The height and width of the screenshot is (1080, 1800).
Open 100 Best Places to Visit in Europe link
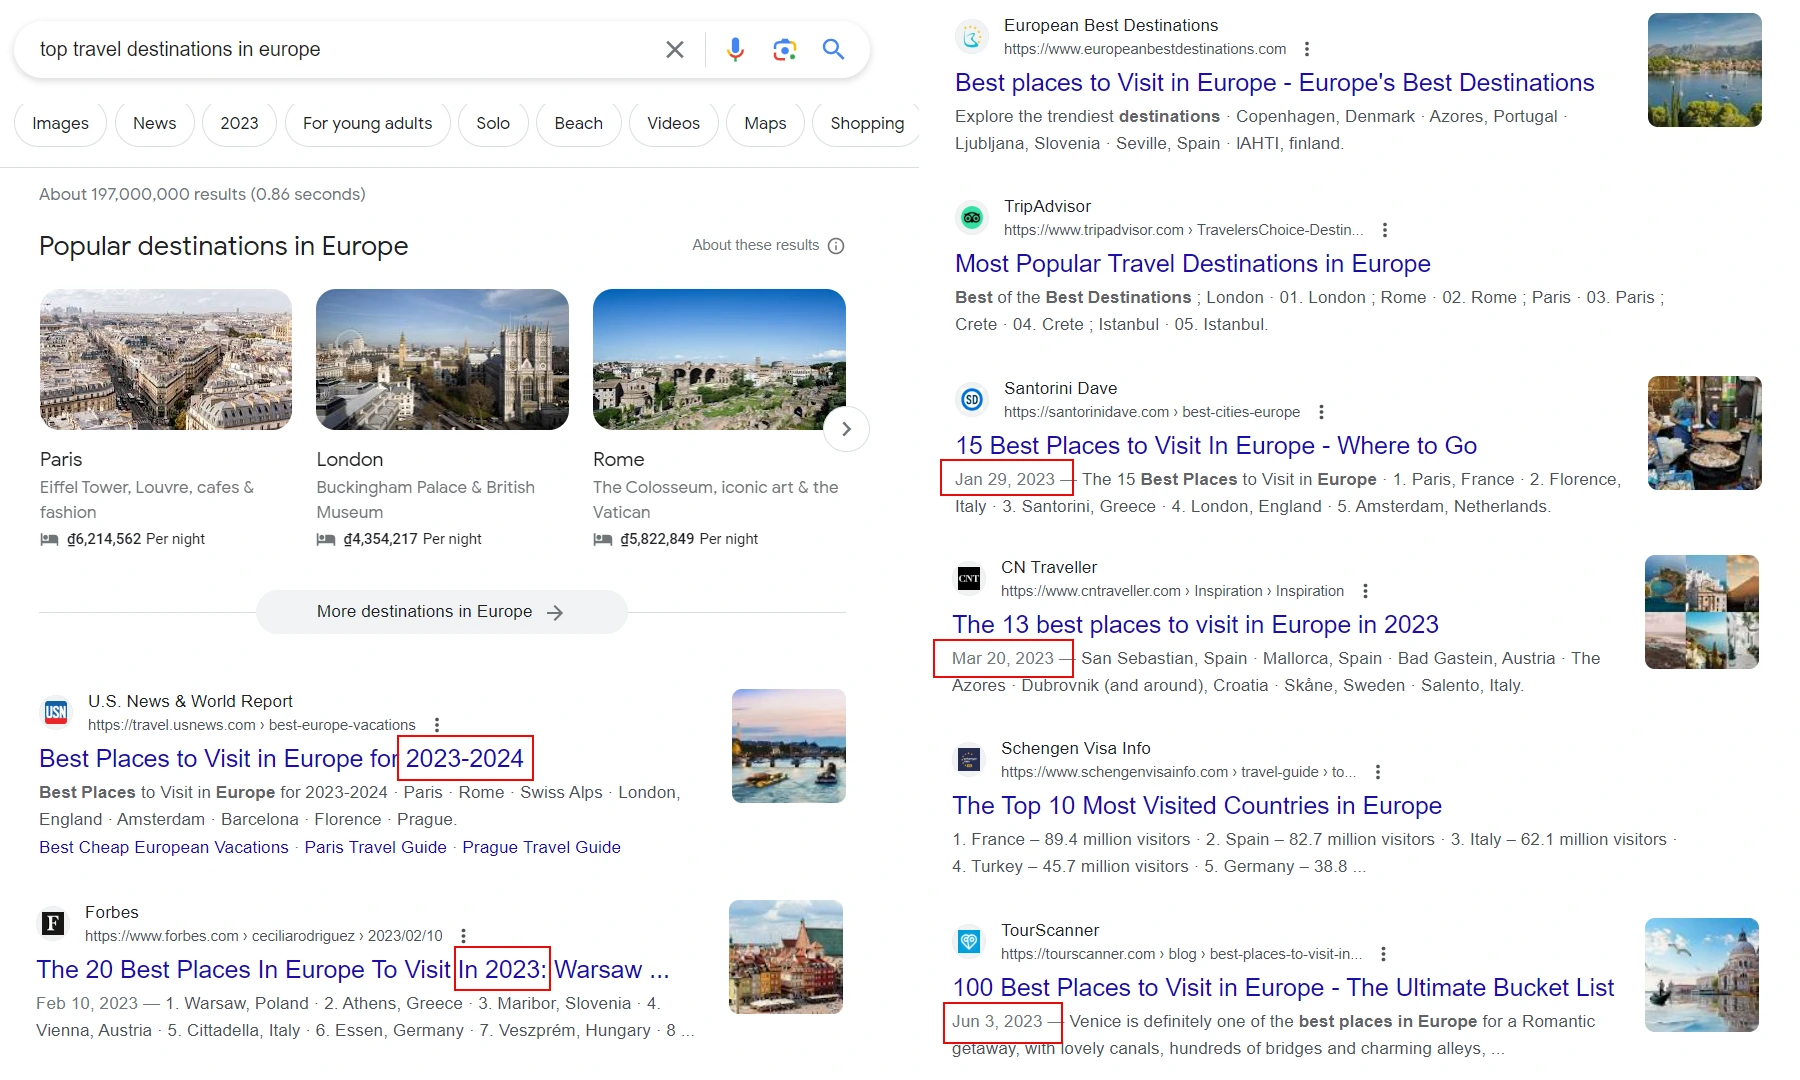click(x=1283, y=987)
